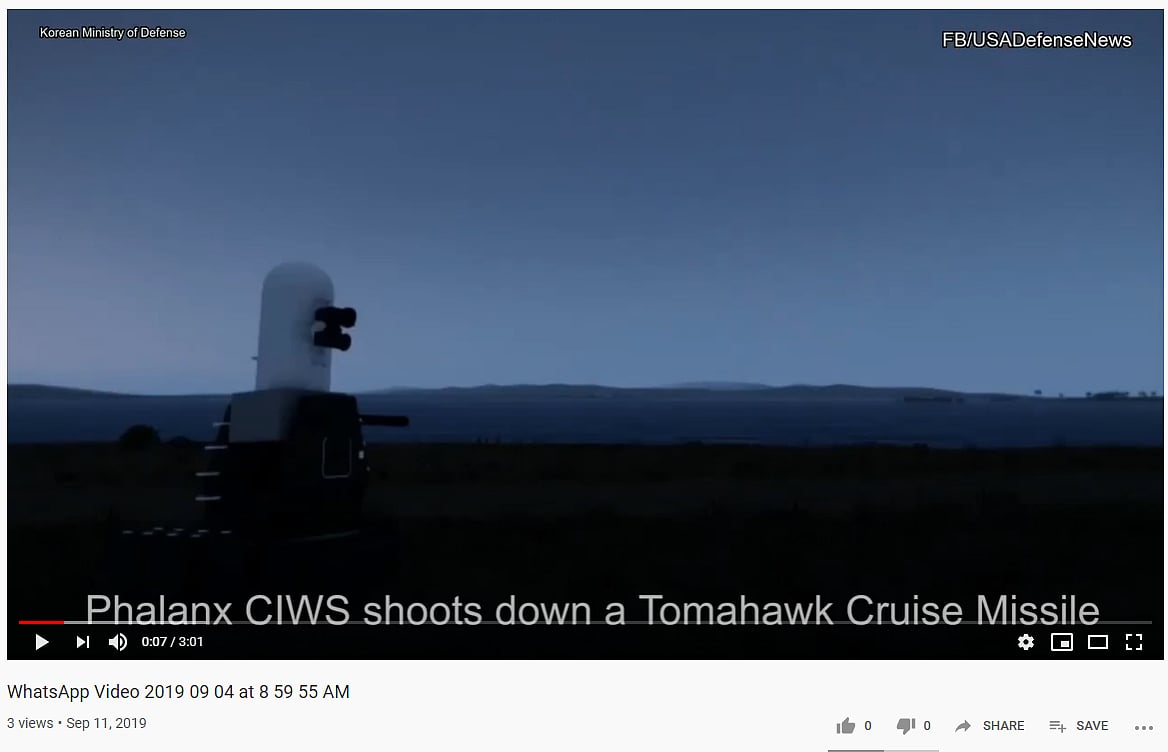Mute the video volume
Screen dimensions: 1168x752
118,642
